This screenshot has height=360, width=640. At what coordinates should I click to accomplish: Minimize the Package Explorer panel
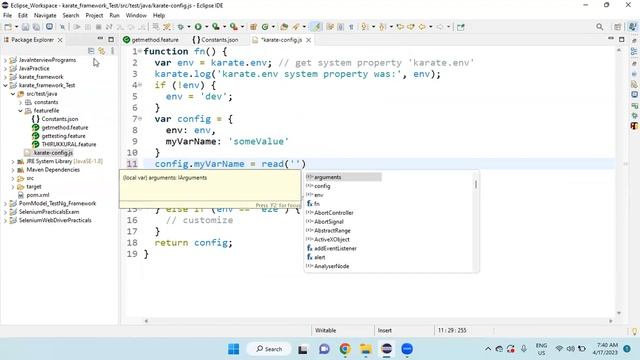(x=100, y=39)
